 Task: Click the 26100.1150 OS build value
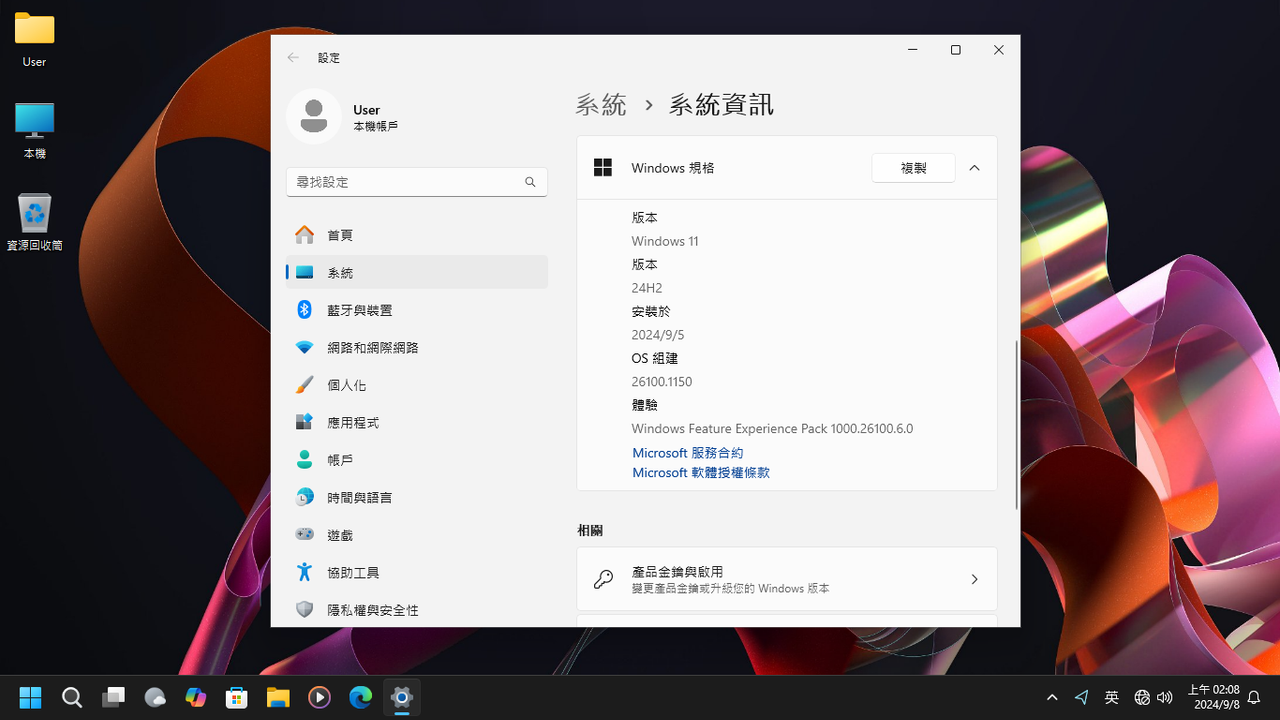click(x=662, y=382)
